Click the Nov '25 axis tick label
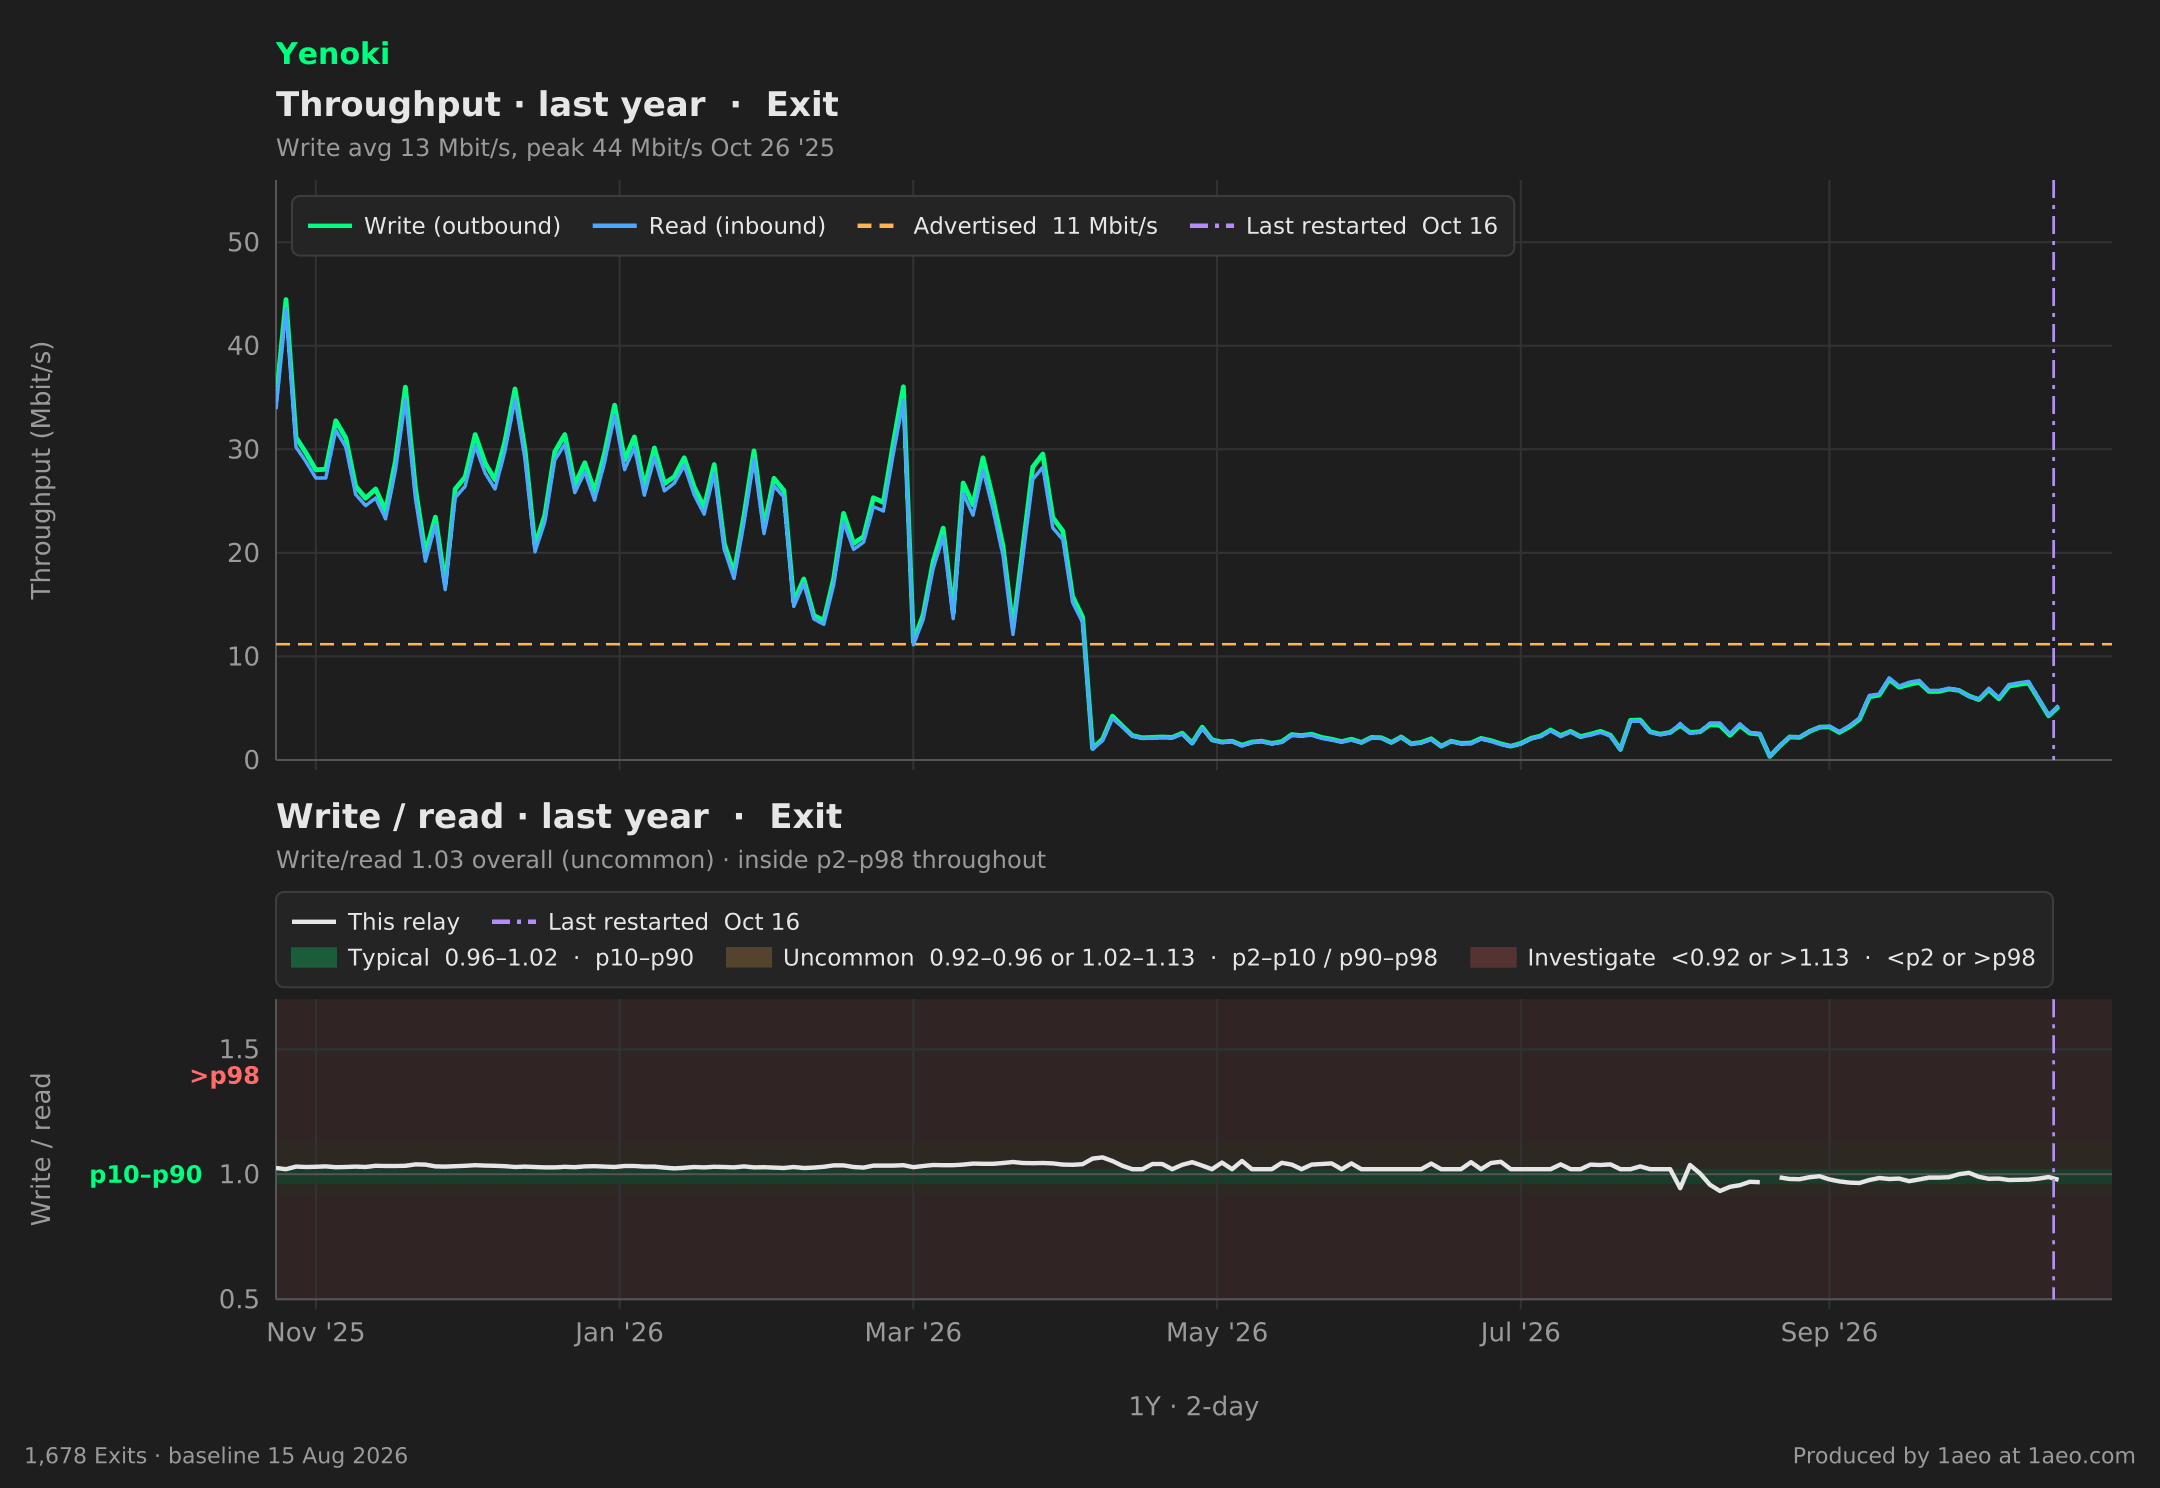 pyautogui.click(x=316, y=1333)
